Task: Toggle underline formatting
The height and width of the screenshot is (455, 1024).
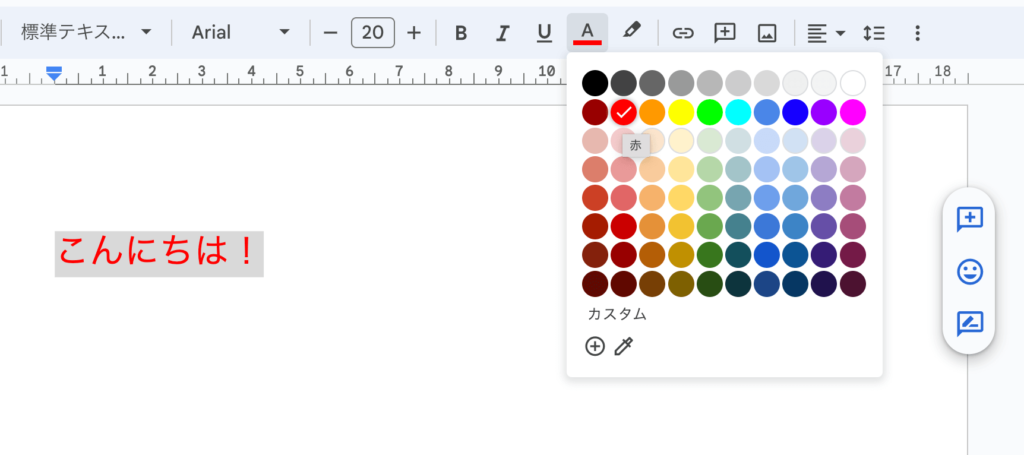Action: point(544,33)
